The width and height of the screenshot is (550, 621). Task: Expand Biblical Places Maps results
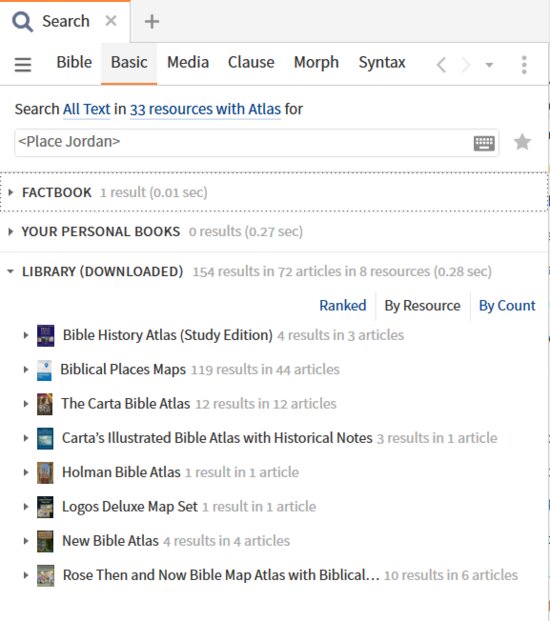(x=26, y=370)
